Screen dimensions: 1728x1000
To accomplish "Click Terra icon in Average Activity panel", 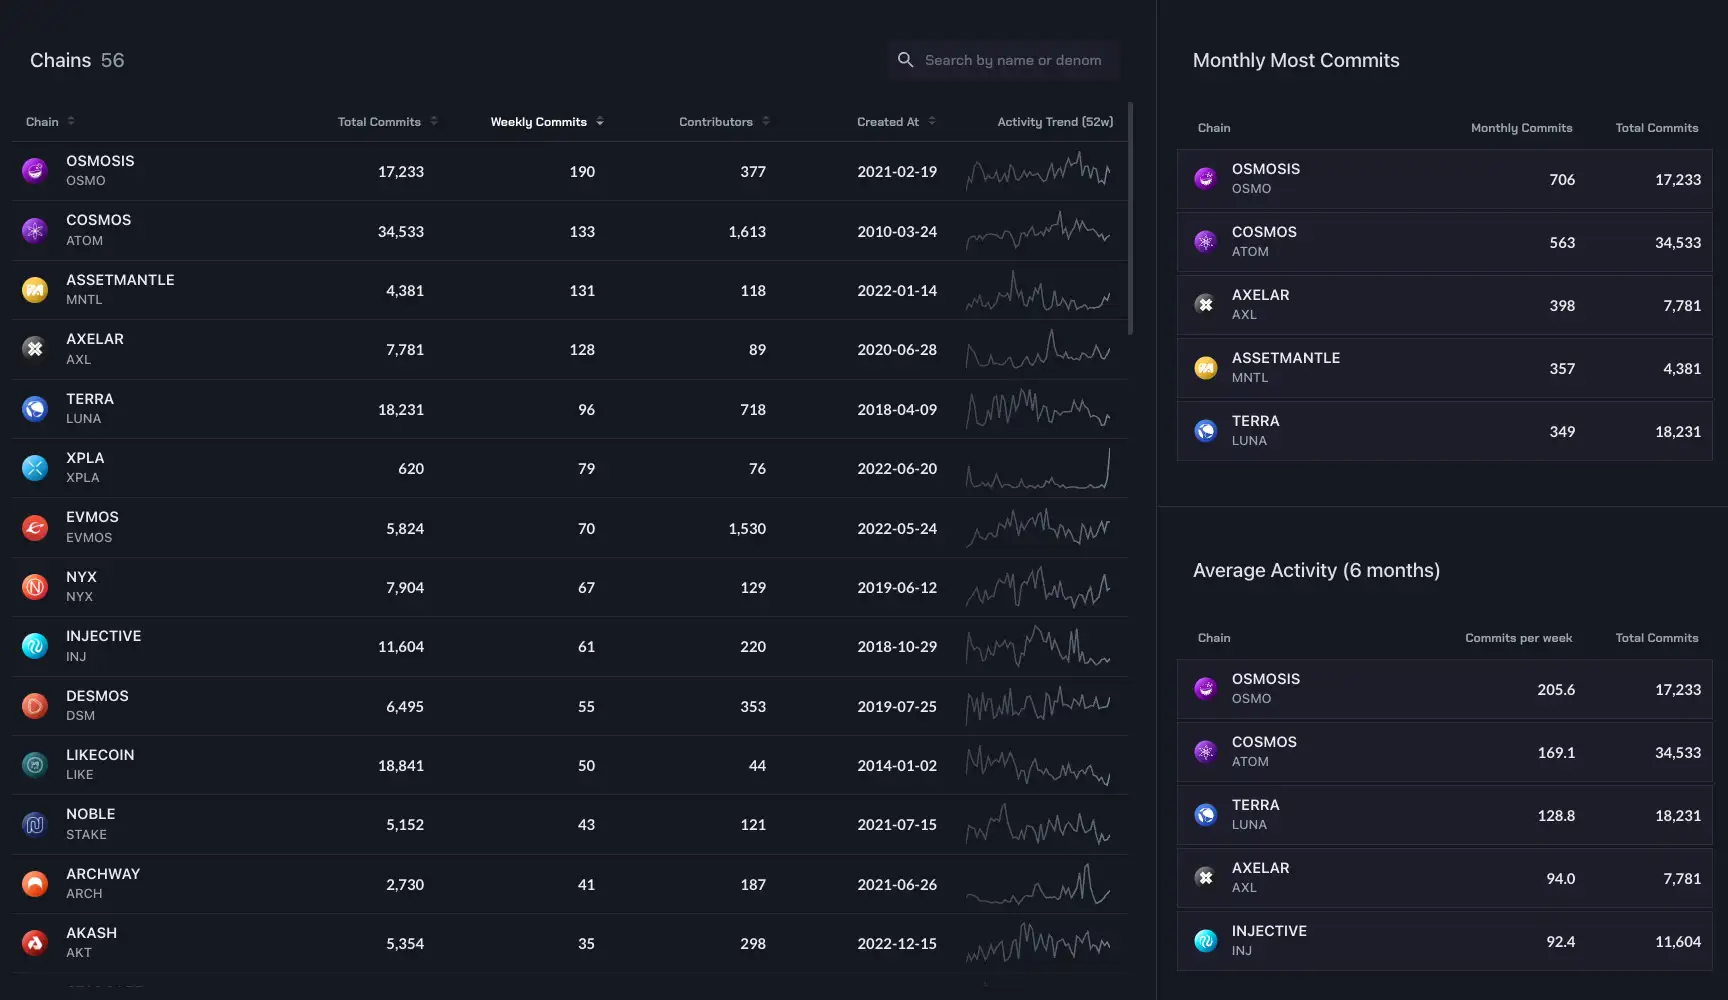I will (x=1205, y=815).
